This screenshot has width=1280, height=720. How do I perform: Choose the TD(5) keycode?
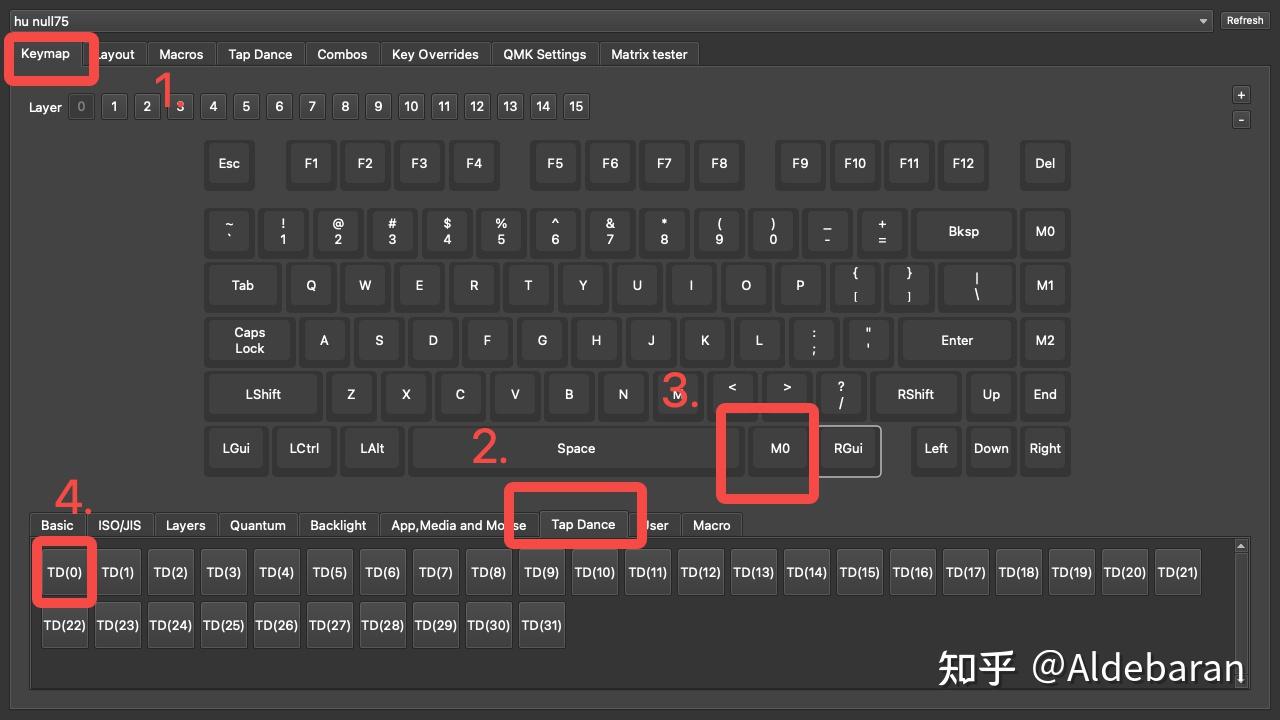tap(330, 572)
